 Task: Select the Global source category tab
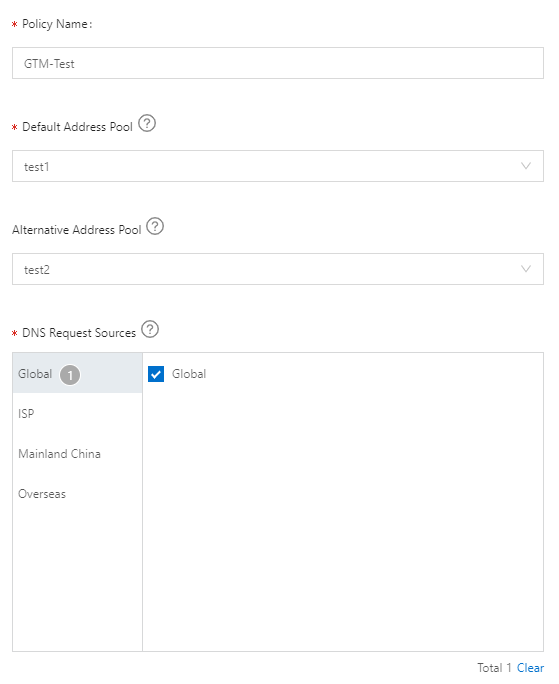pyautogui.click(x=77, y=373)
